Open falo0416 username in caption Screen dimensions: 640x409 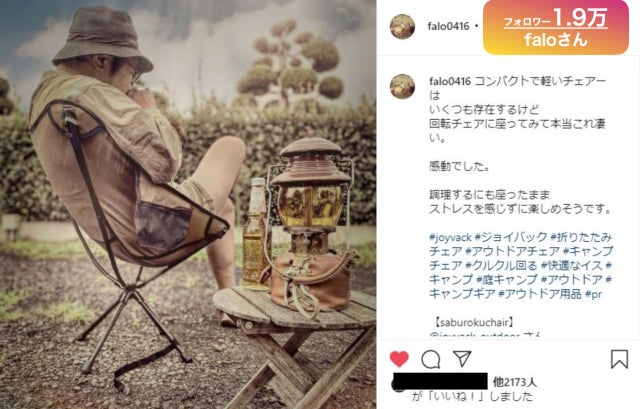(x=450, y=81)
